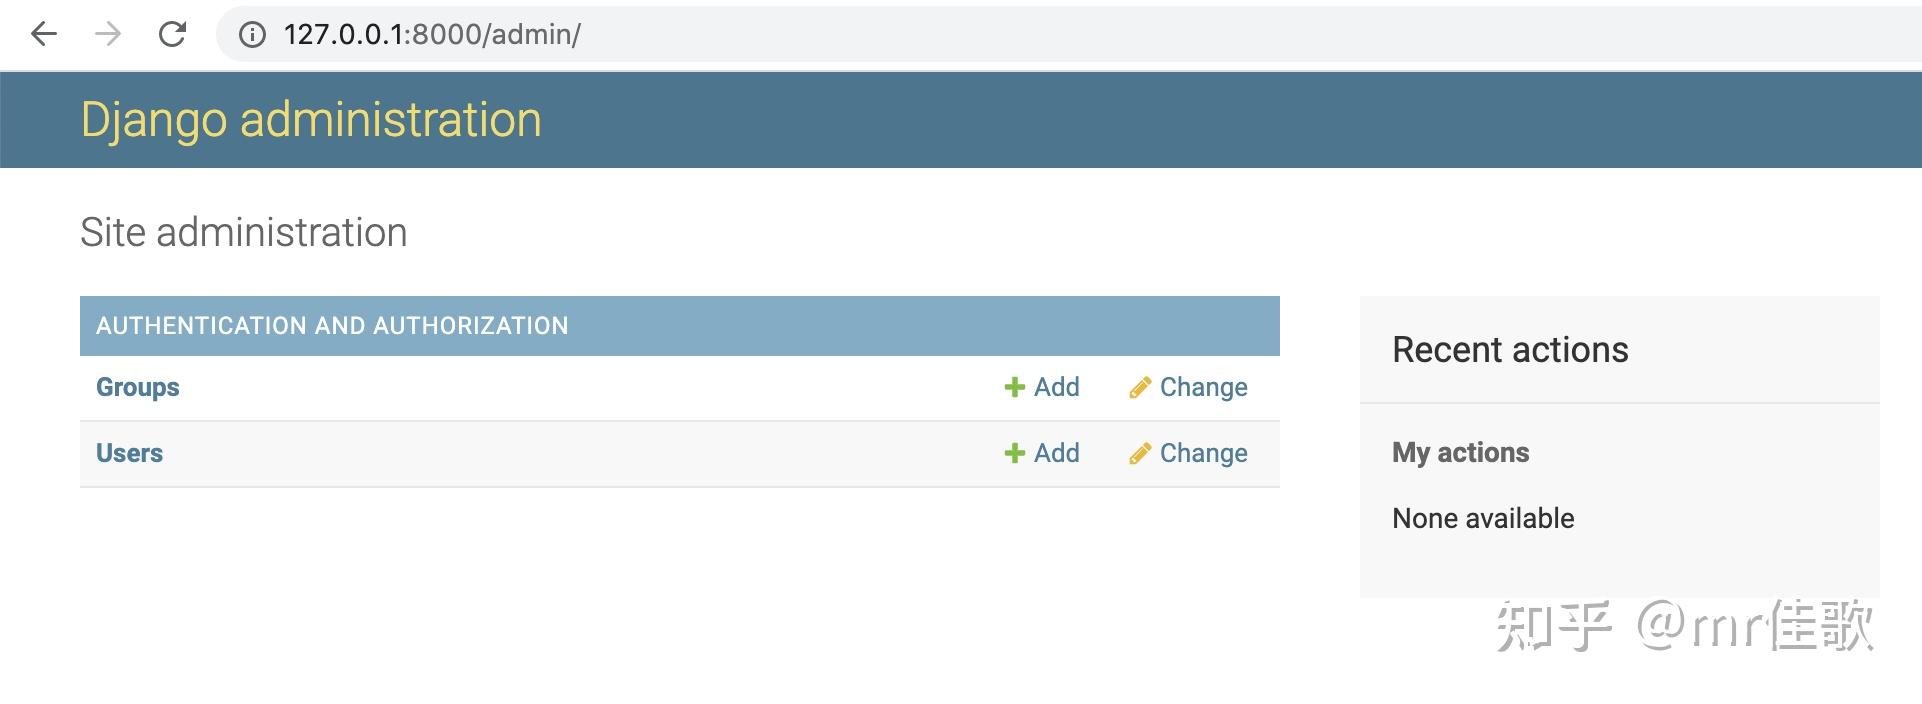Click the My actions subheading

(1460, 453)
